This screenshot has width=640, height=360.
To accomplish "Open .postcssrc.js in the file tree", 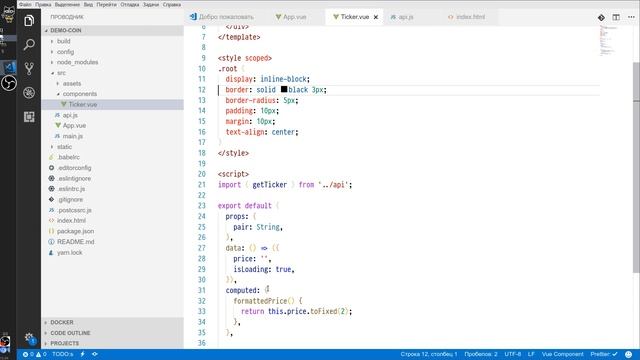I will (x=112, y=210).
